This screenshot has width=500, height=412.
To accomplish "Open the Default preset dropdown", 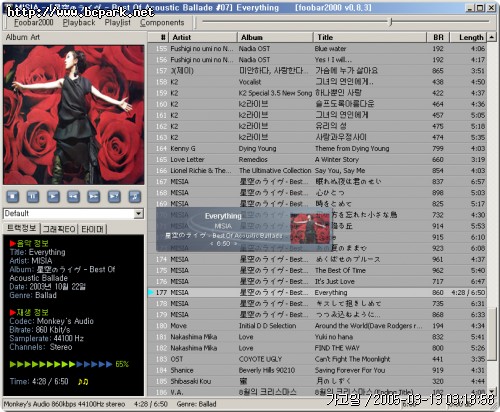I will (139, 214).
